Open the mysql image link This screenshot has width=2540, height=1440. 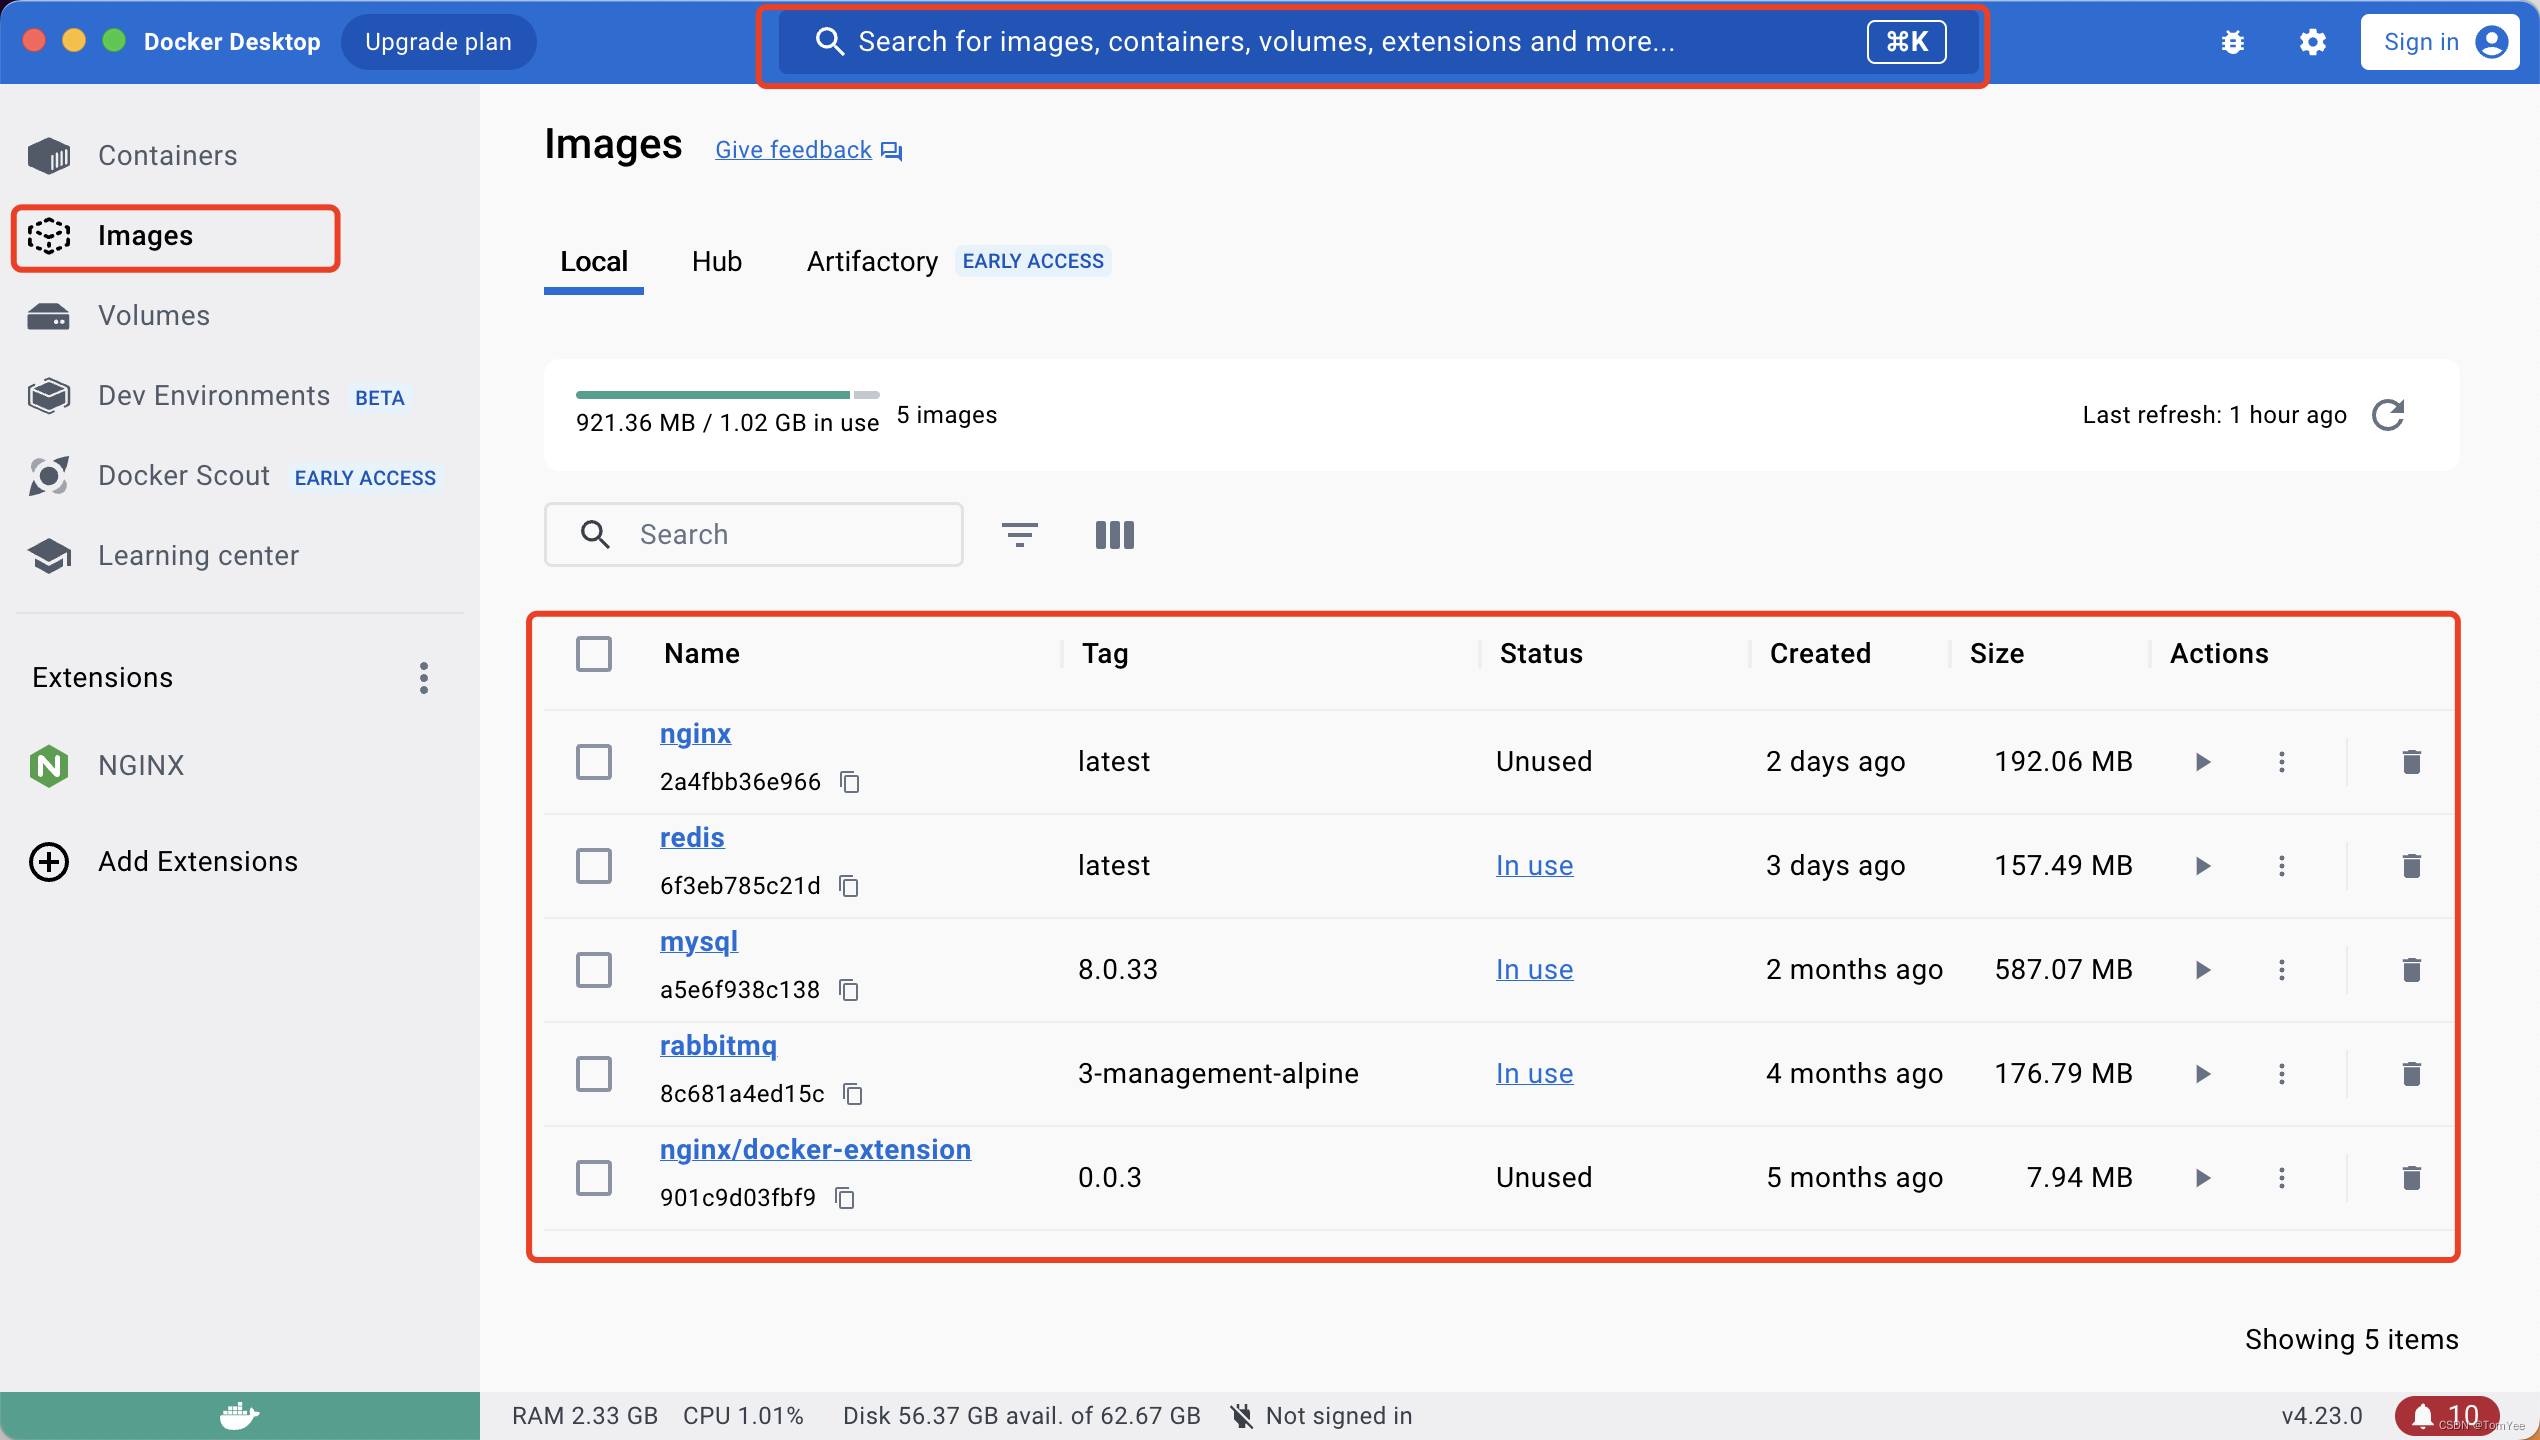(699, 942)
